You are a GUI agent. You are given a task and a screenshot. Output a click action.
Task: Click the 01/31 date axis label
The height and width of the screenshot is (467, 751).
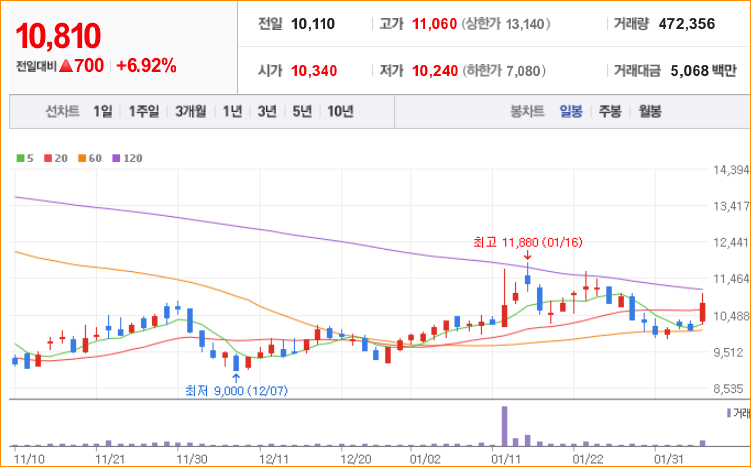669,459
